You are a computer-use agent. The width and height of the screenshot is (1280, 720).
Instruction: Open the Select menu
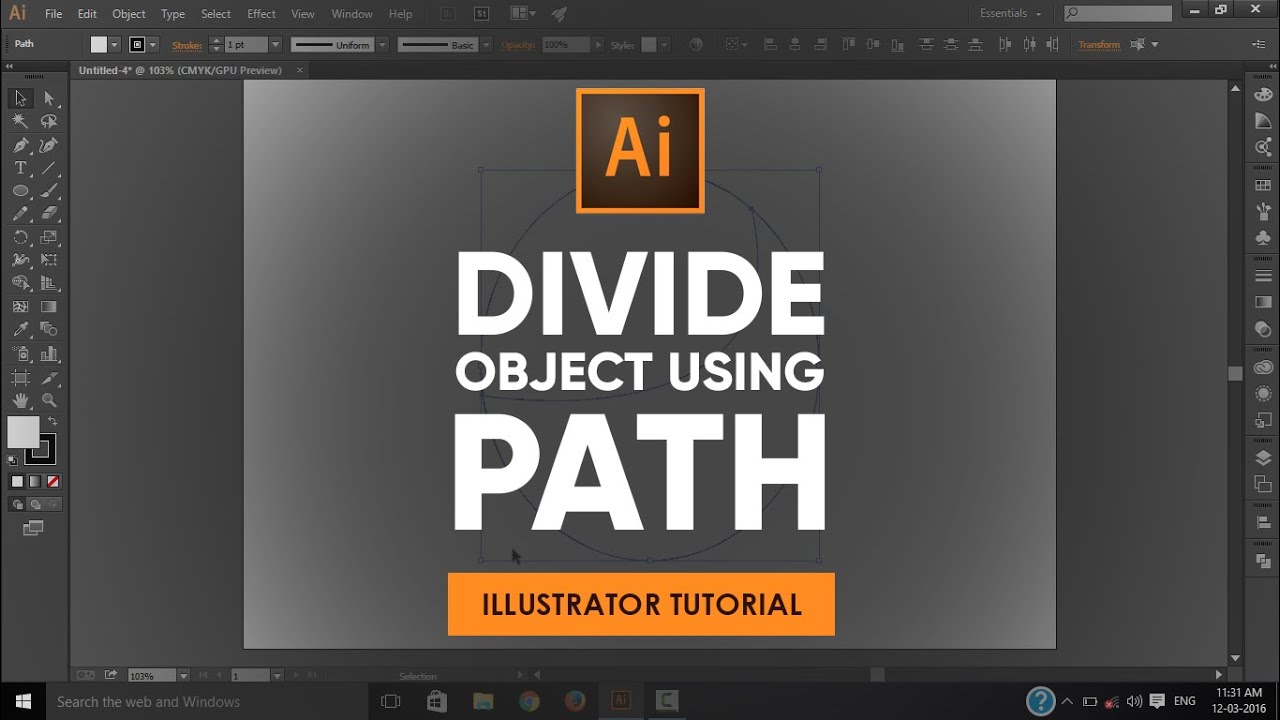click(x=216, y=14)
